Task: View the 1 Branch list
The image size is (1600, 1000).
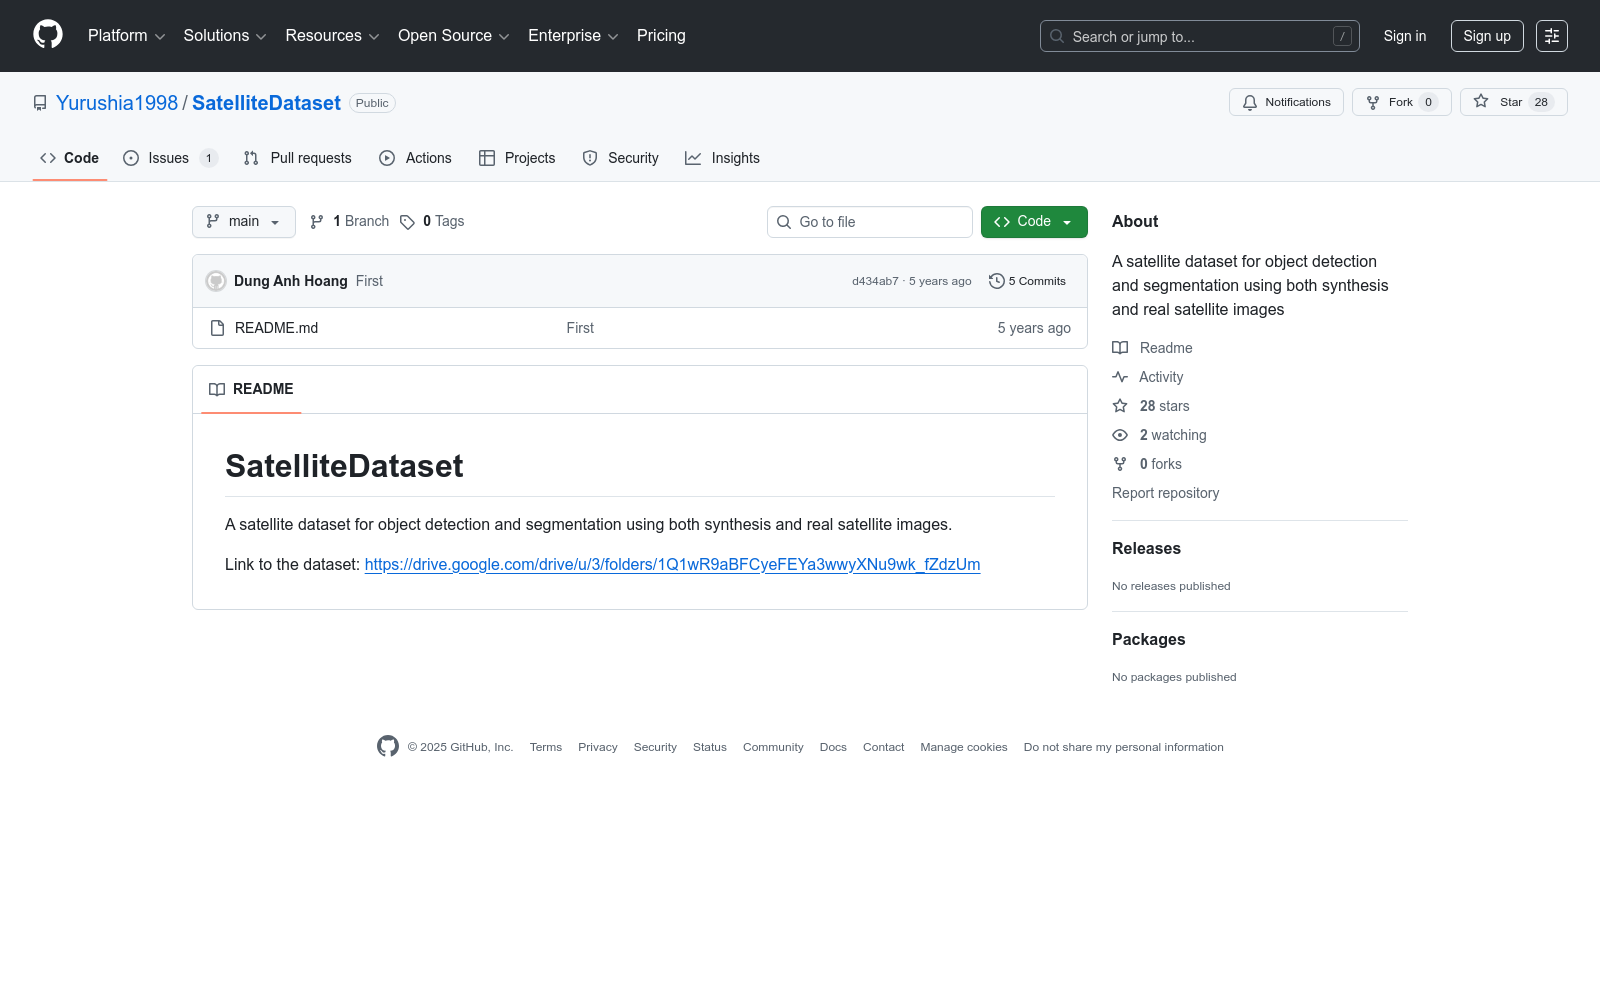Action: pos(349,222)
